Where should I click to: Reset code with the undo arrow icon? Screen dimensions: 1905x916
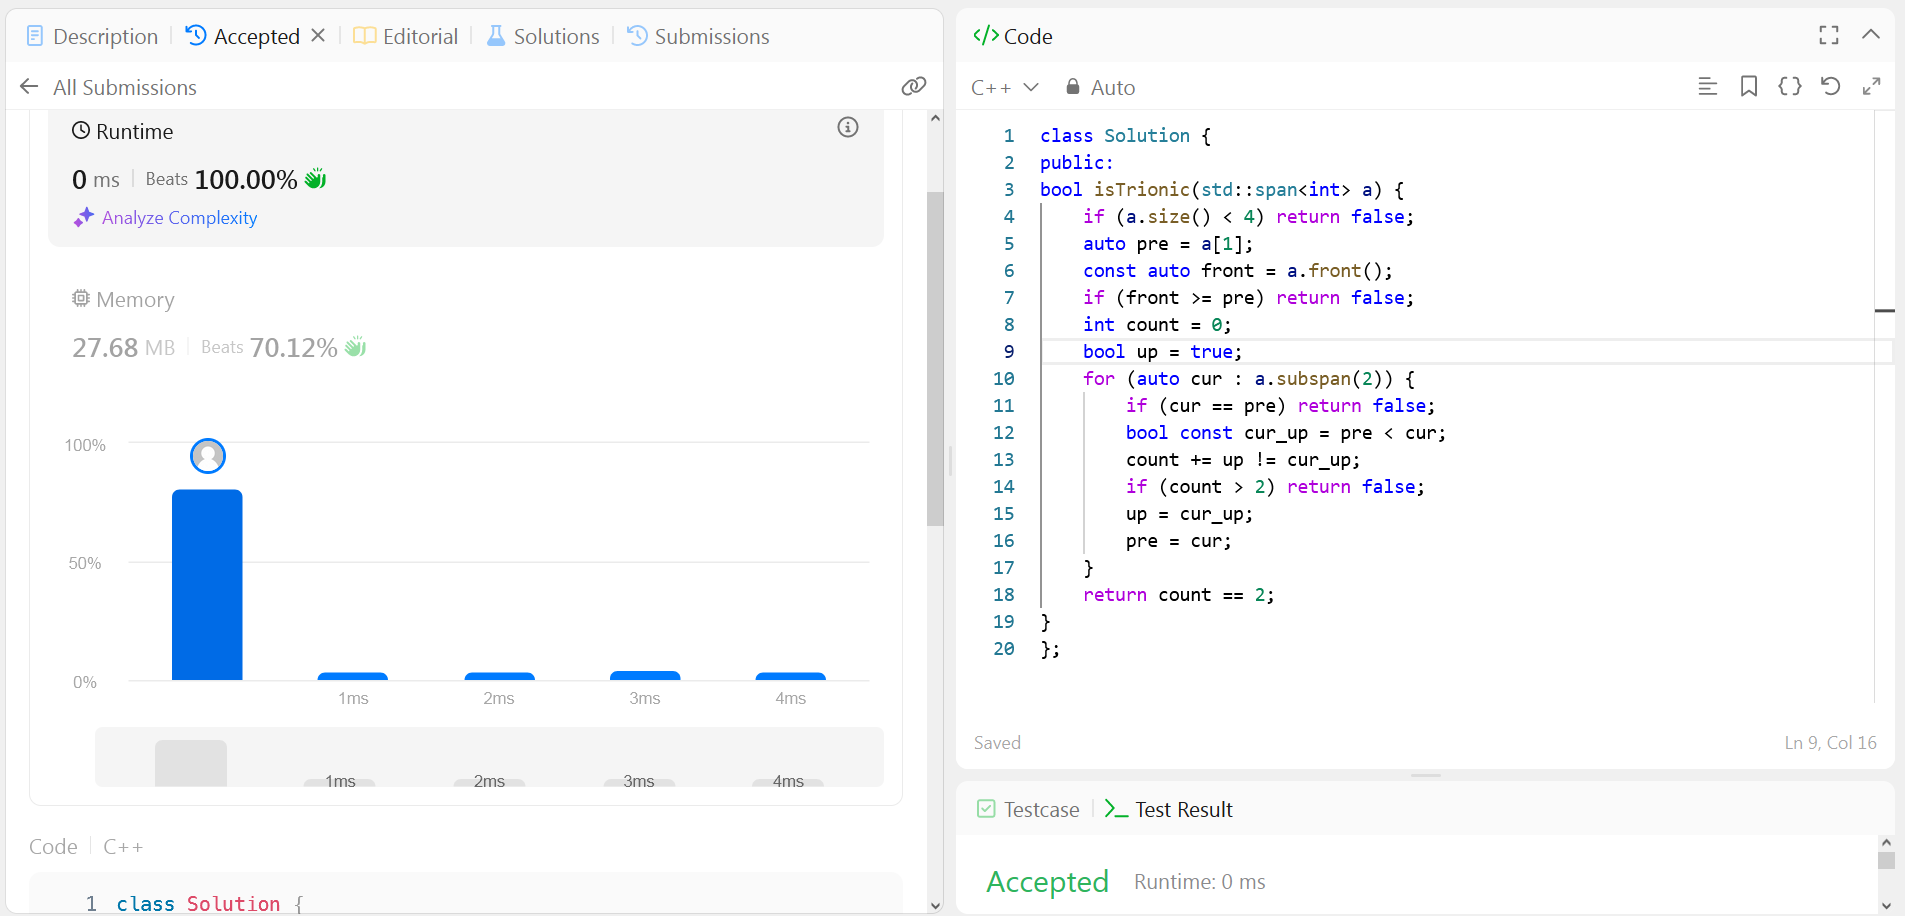1831,87
